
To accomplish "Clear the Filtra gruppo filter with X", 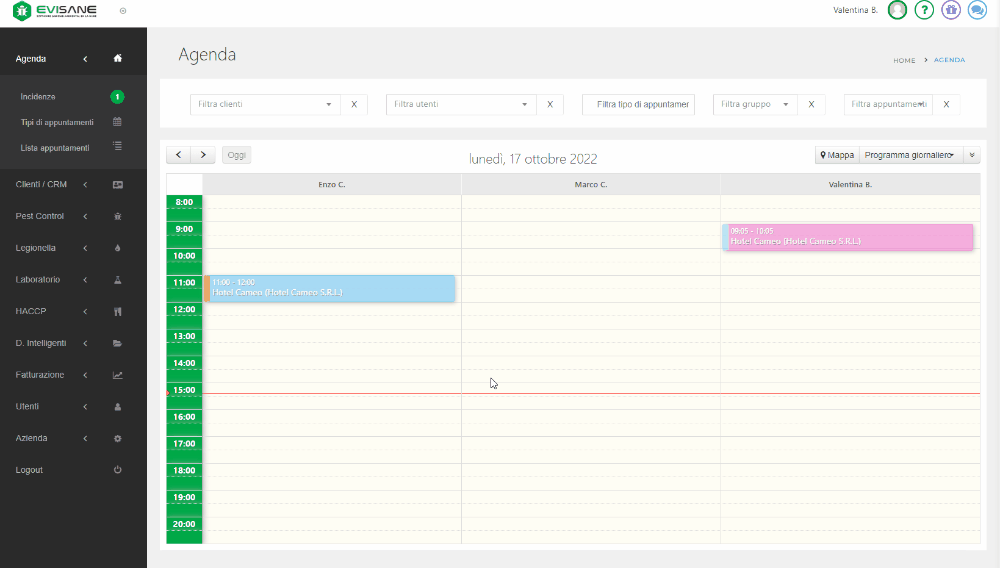I will click(x=811, y=104).
